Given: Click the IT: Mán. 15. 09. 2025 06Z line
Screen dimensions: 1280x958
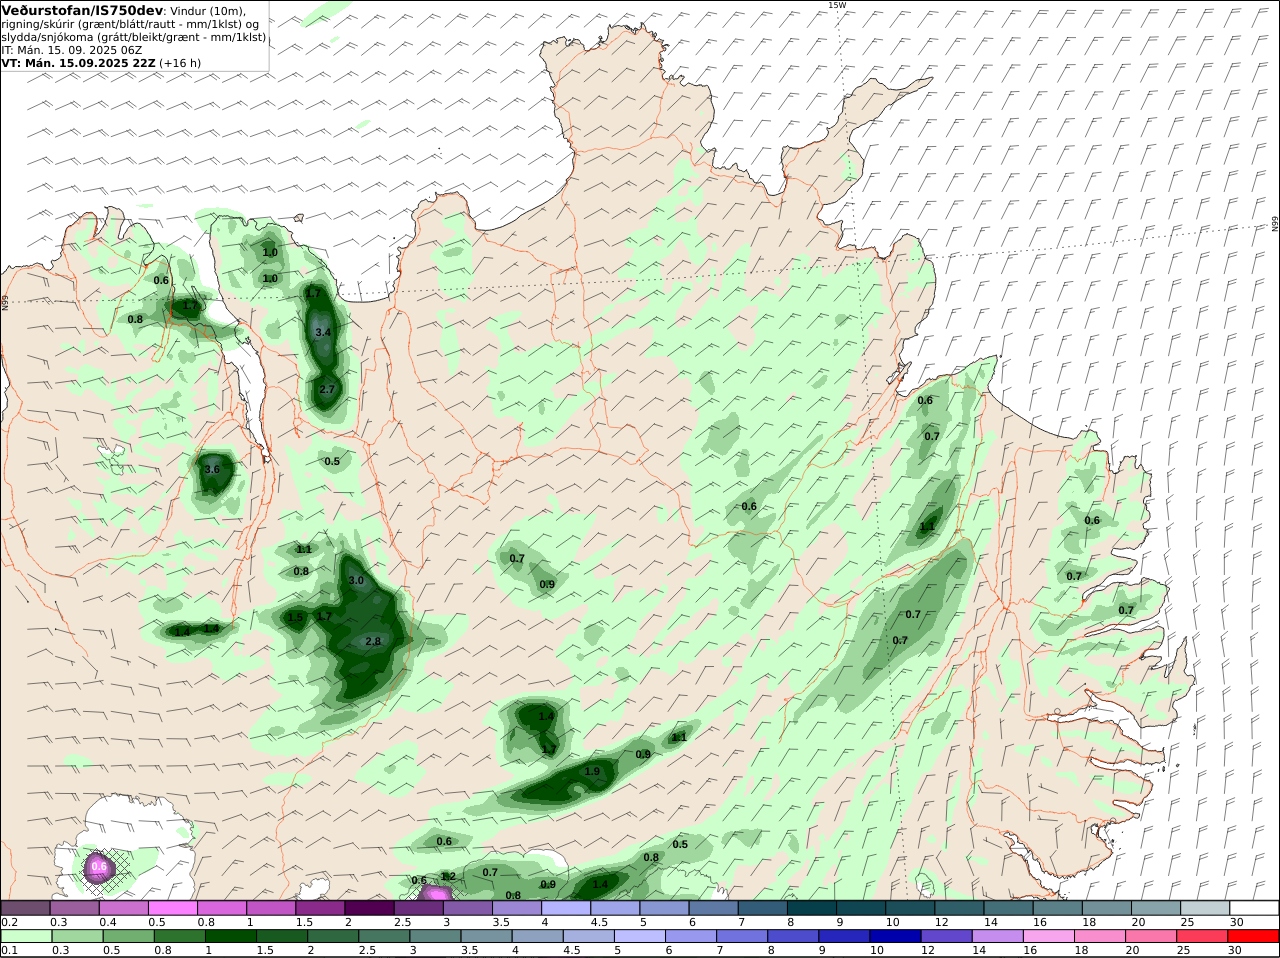Looking at the screenshot, I should click(x=72, y=49).
